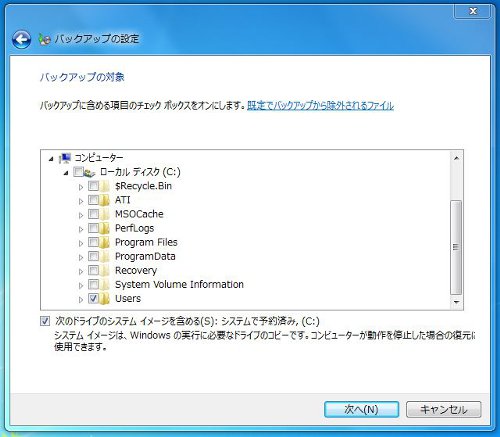
Task: Click the backup settings wizard icon
Action: coord(44,39)
